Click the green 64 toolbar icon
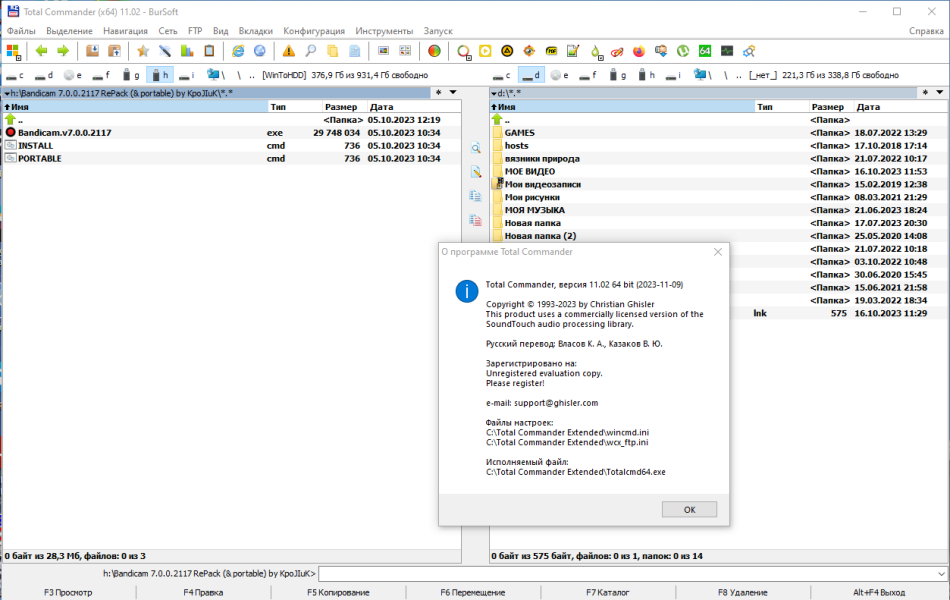The image size is (950, 600). (705, 52)
